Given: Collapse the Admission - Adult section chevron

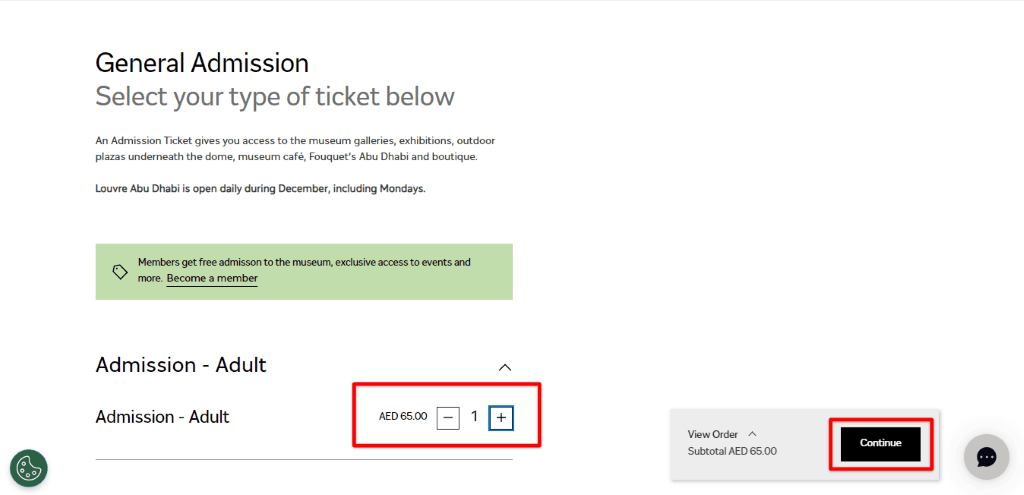Looking at the screenshot, I should pyautogui.click(x=505, y=367).
